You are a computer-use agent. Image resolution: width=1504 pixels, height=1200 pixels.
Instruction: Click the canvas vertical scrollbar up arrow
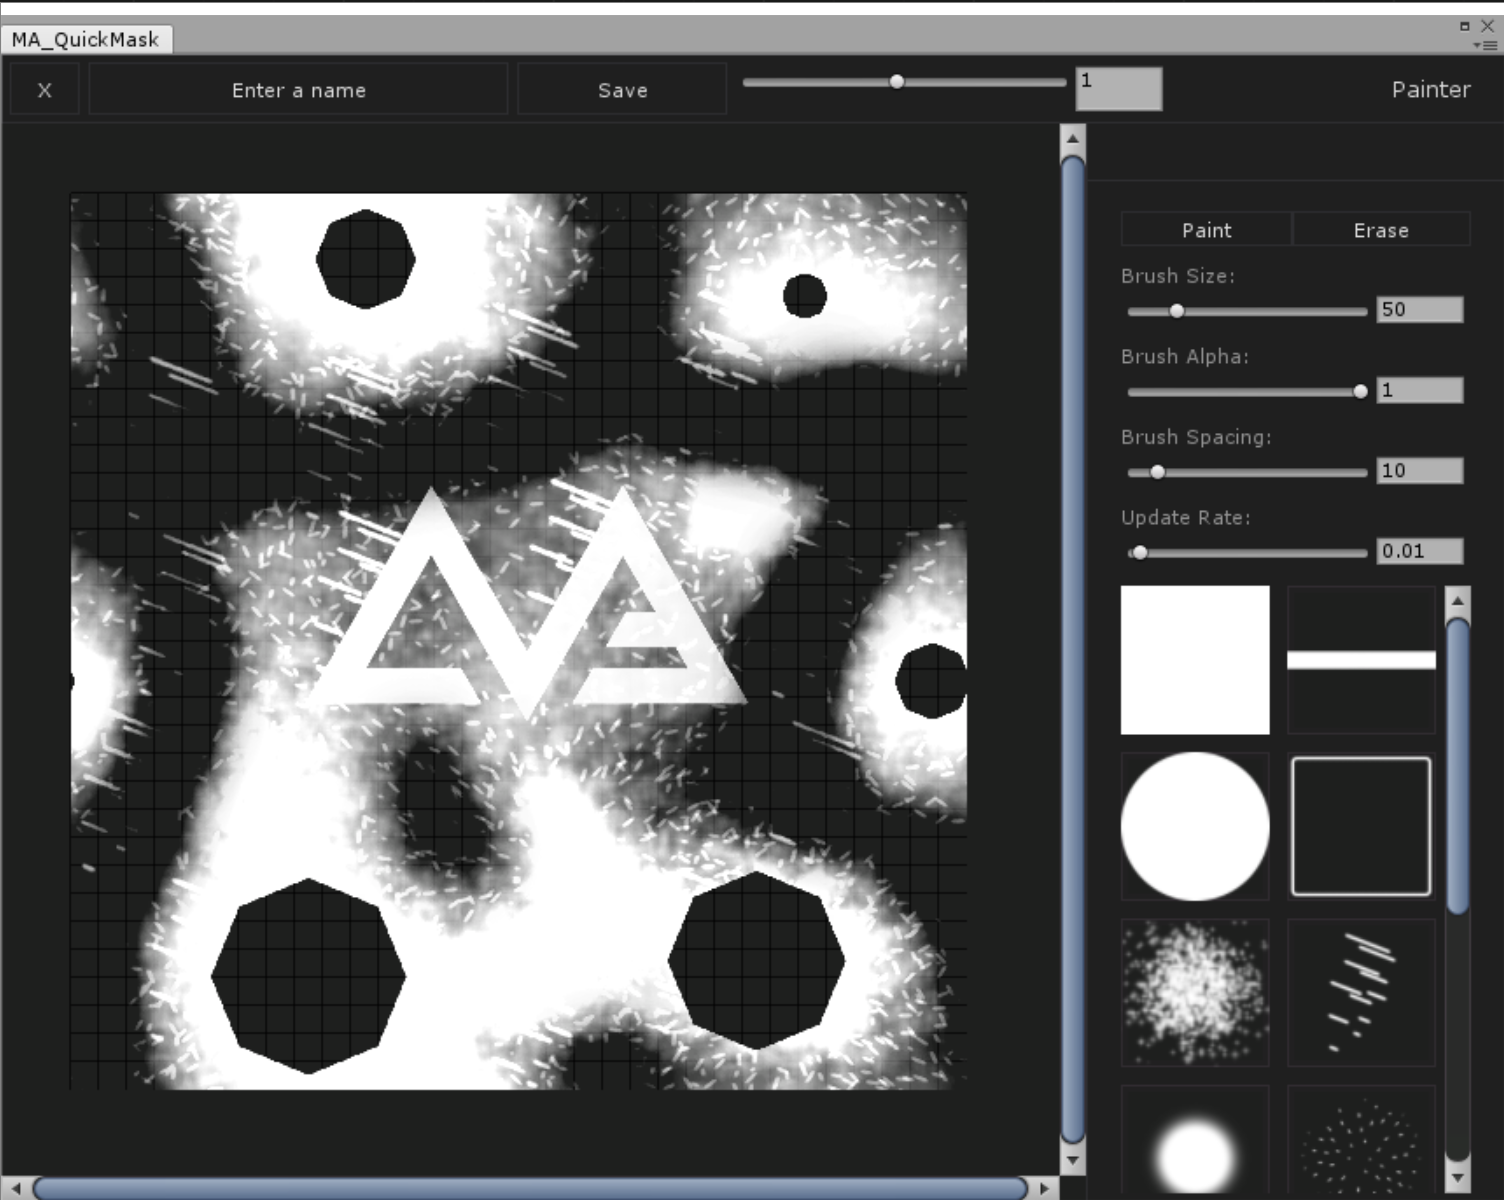pyautogui.click(x=1072, y=138)
